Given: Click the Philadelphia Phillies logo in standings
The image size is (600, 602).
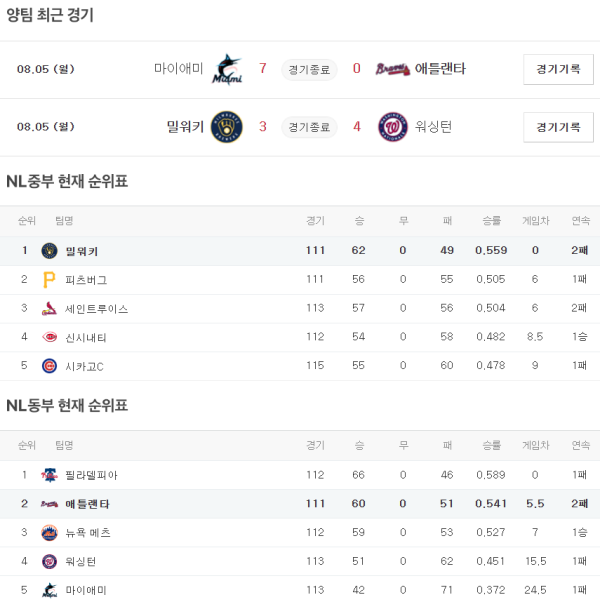Looking at the screenshot, I should point(49,475).
